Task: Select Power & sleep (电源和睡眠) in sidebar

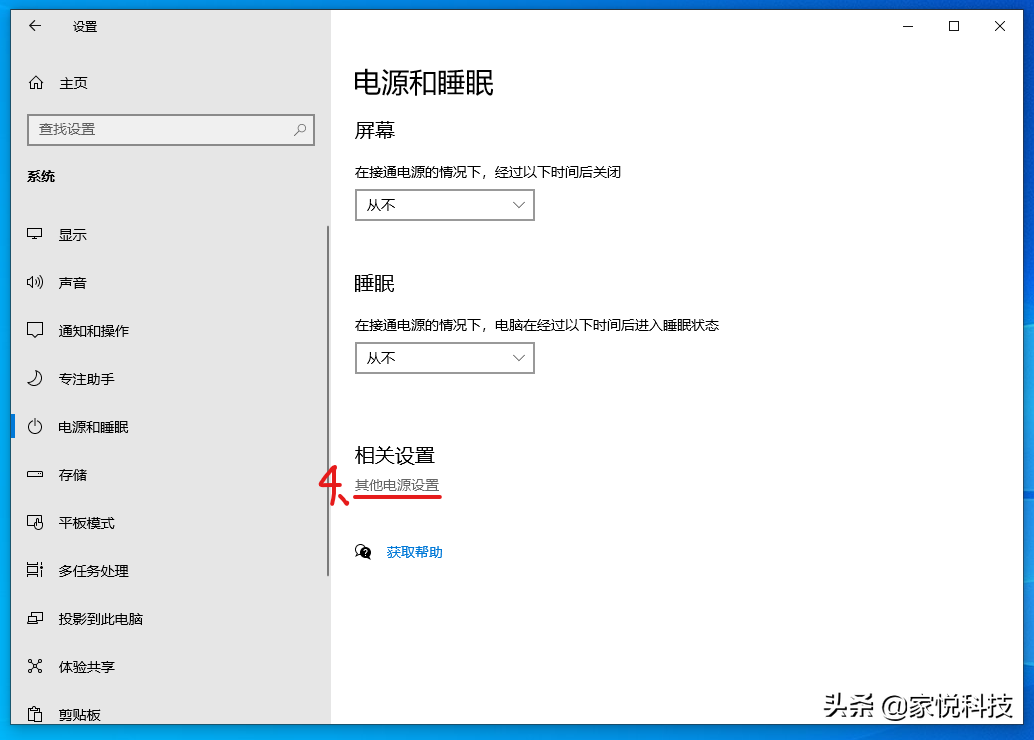Action: (x=93, y=427)
